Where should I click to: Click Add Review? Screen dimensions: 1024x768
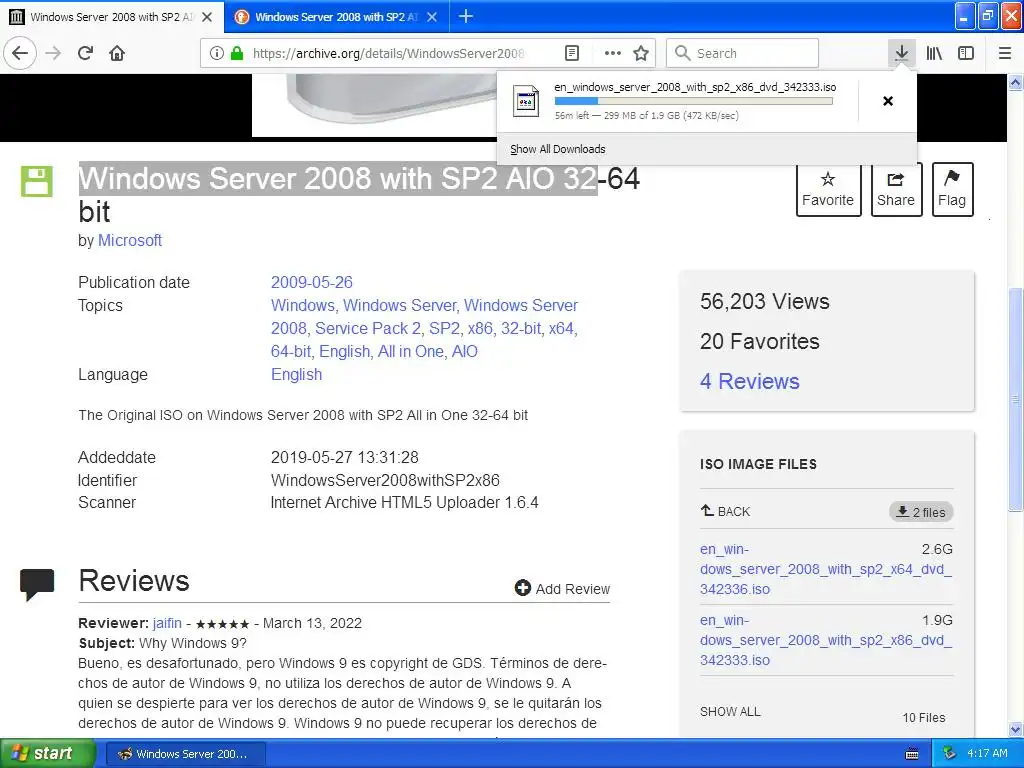562,588
